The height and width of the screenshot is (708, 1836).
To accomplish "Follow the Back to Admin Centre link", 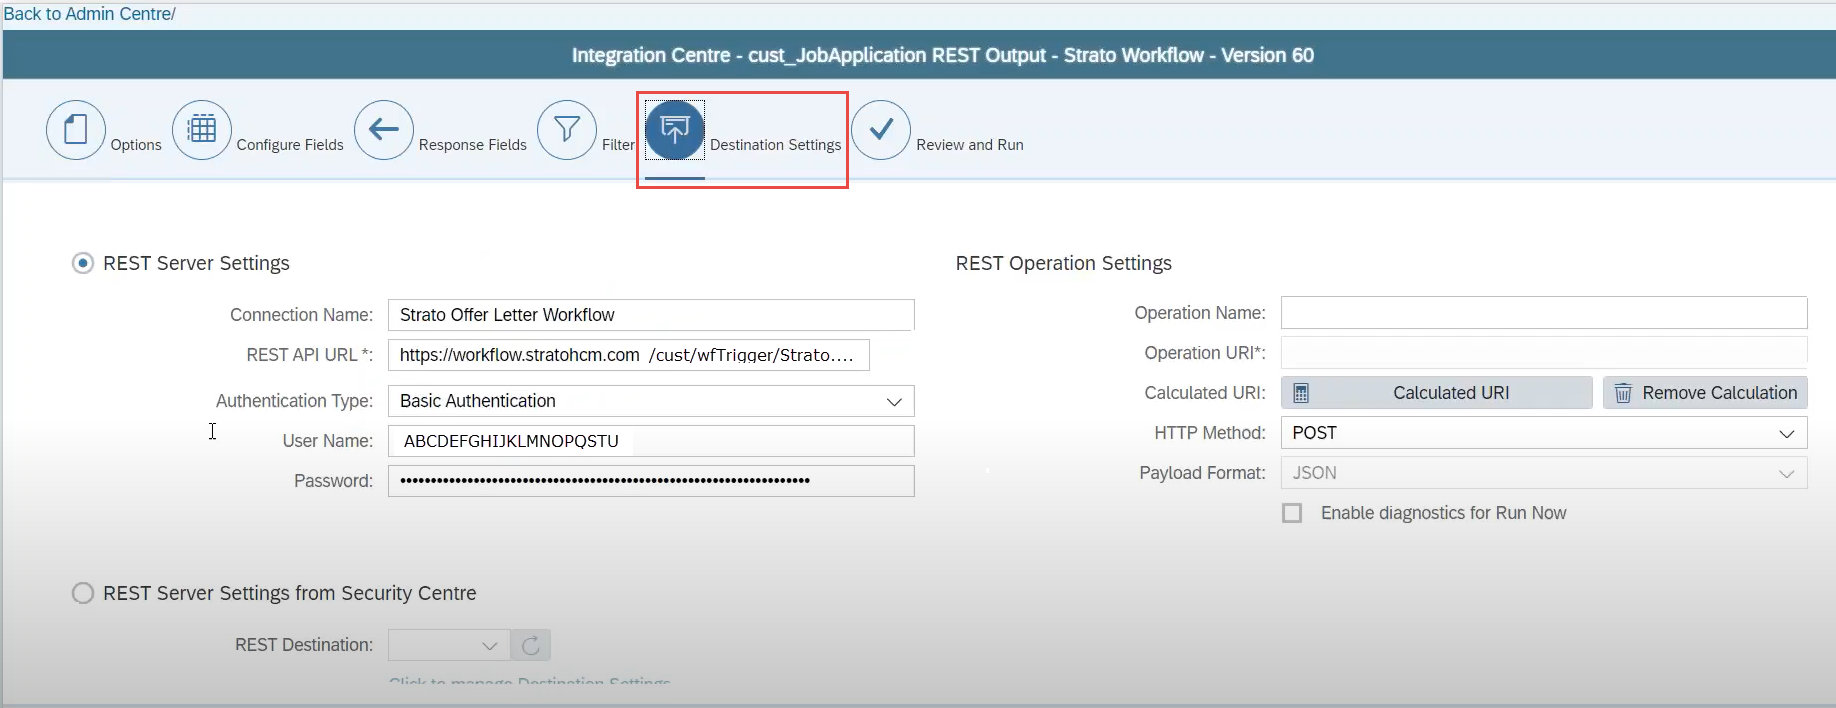I will click(88, 14).
